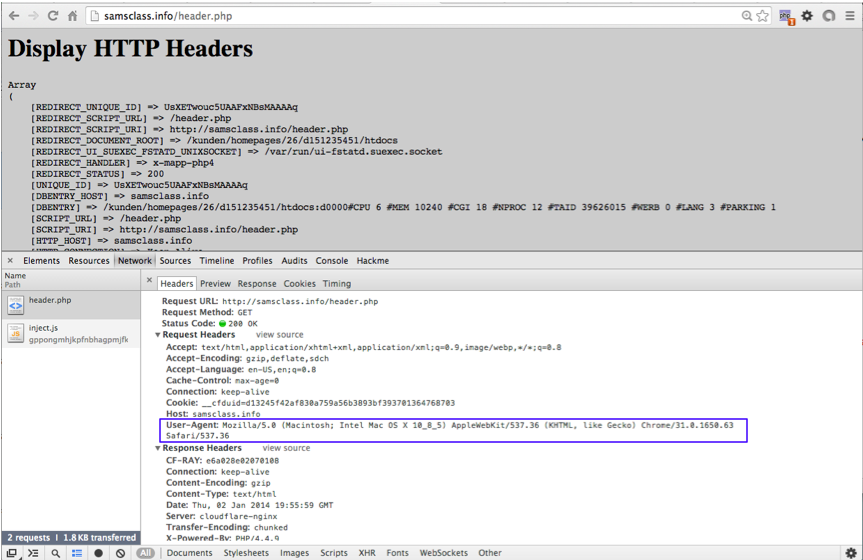Switch to the Response sub-tab

point(257,284)
